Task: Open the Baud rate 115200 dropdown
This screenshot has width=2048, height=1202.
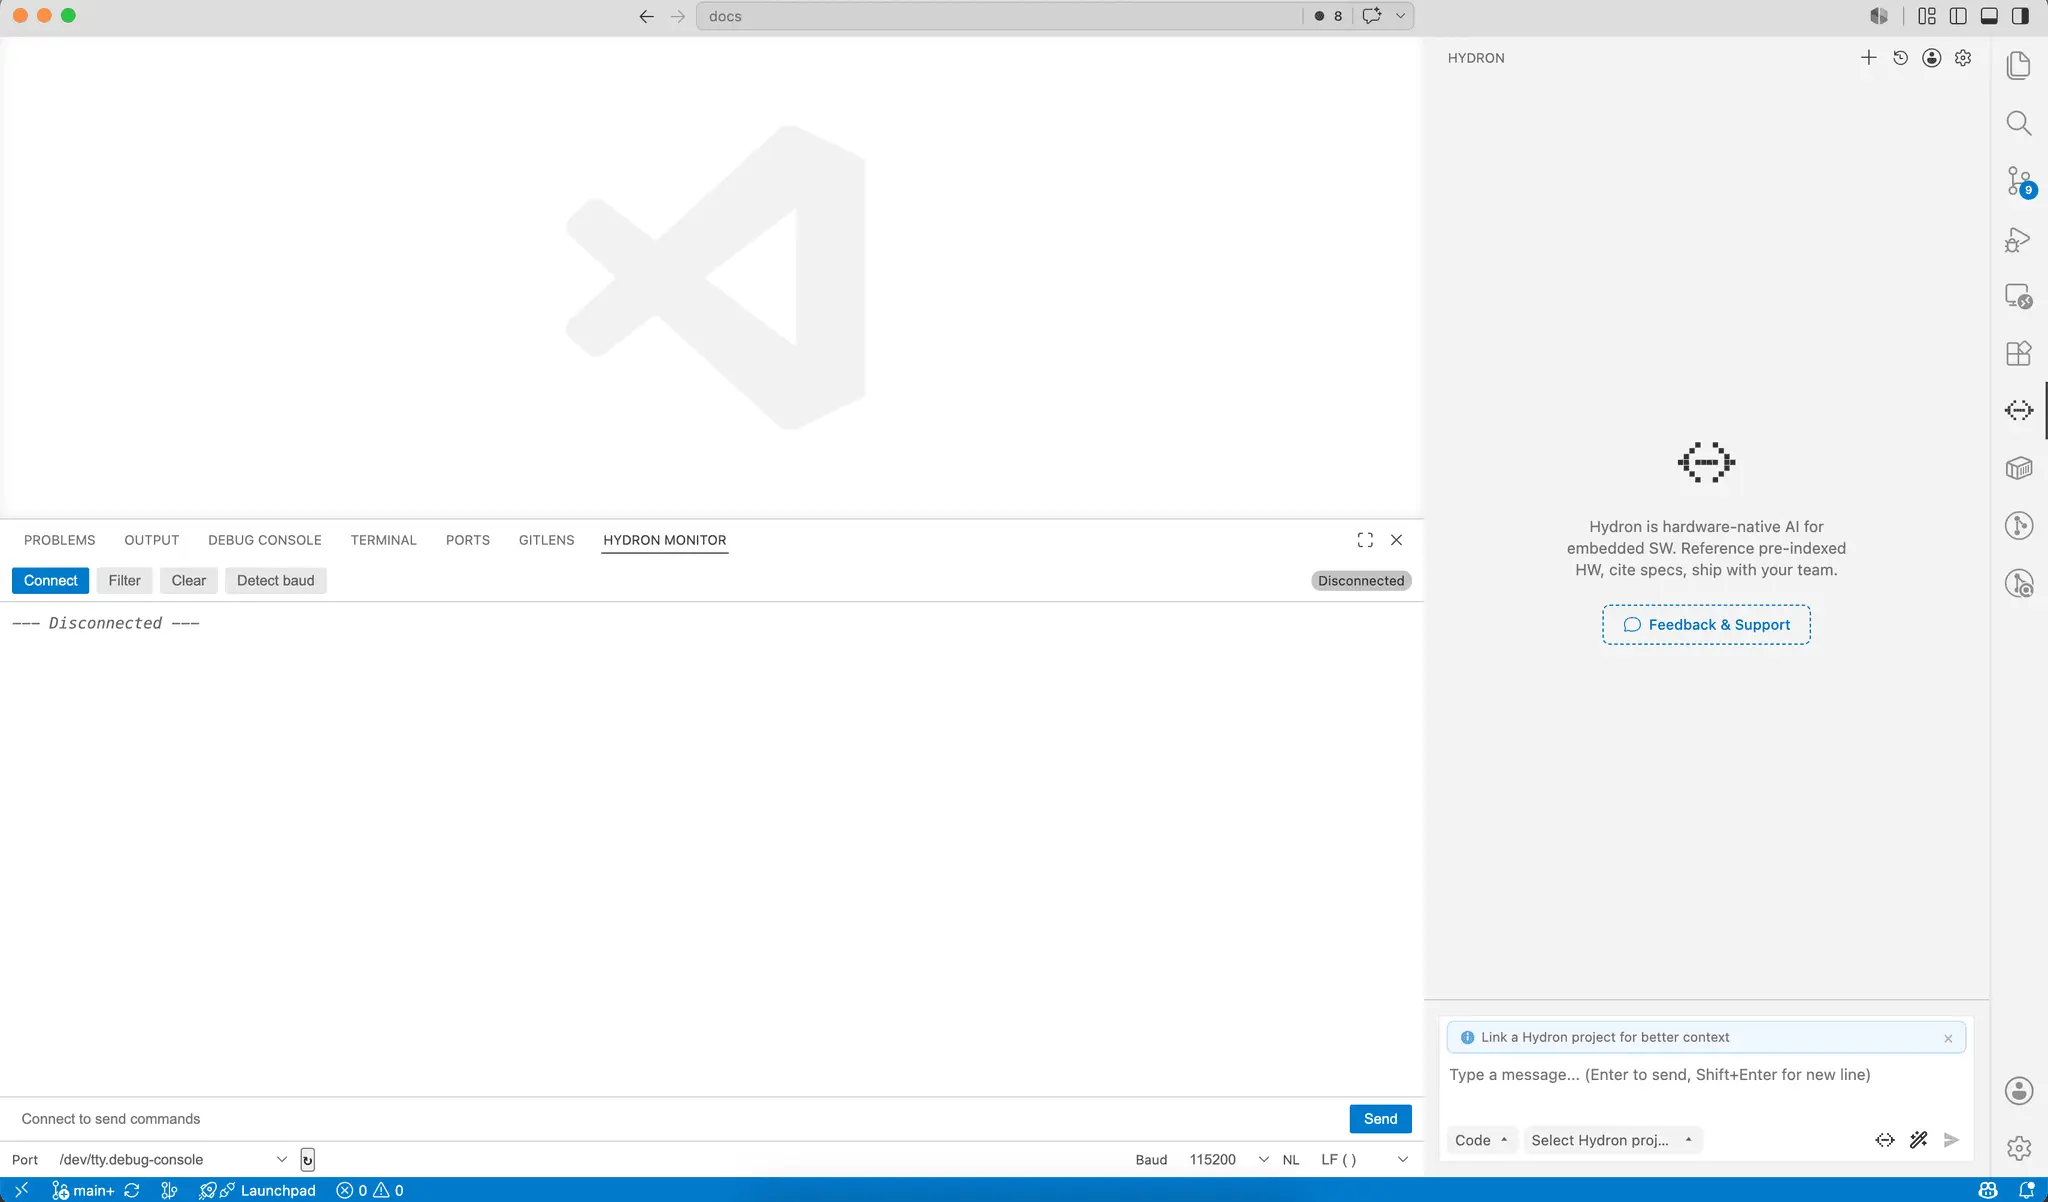Action: pyautogui.click(x=1229, y=1160)
